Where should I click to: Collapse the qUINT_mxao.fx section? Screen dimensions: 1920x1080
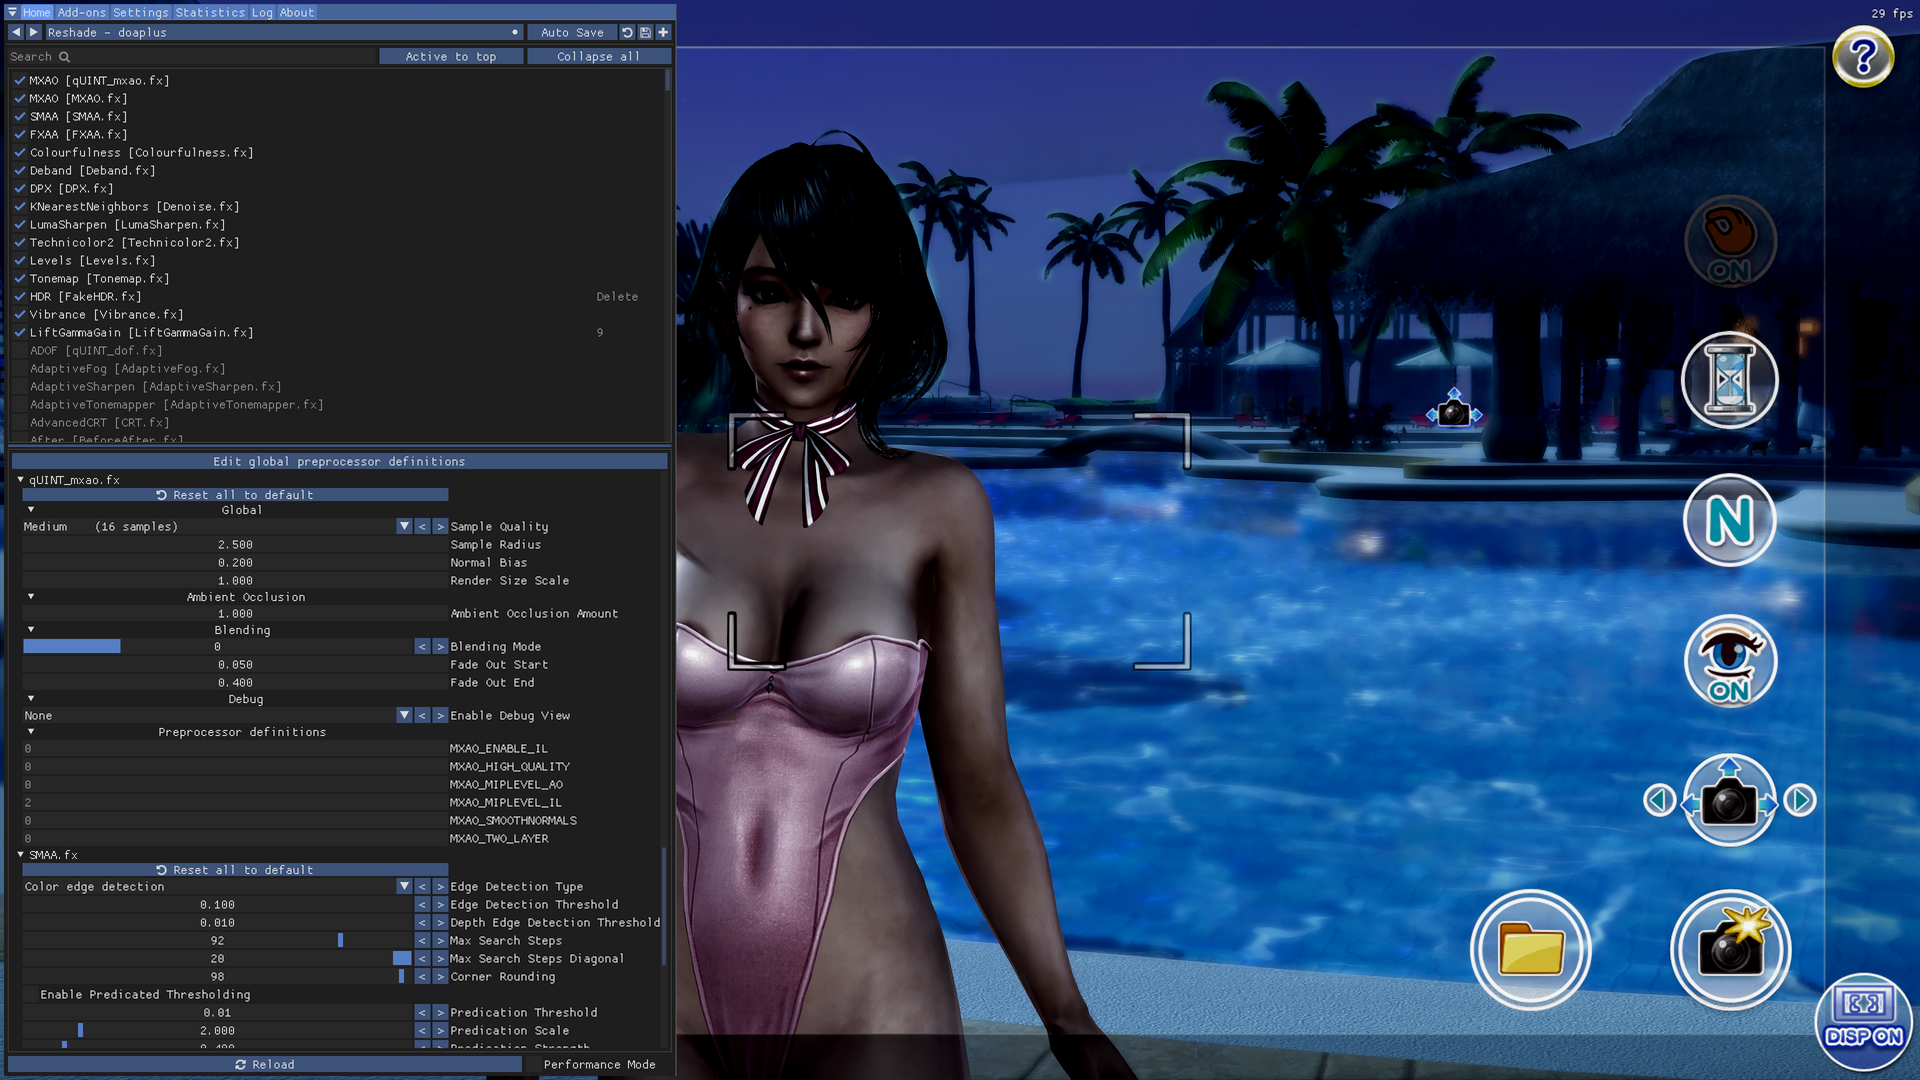pos(20,480)
